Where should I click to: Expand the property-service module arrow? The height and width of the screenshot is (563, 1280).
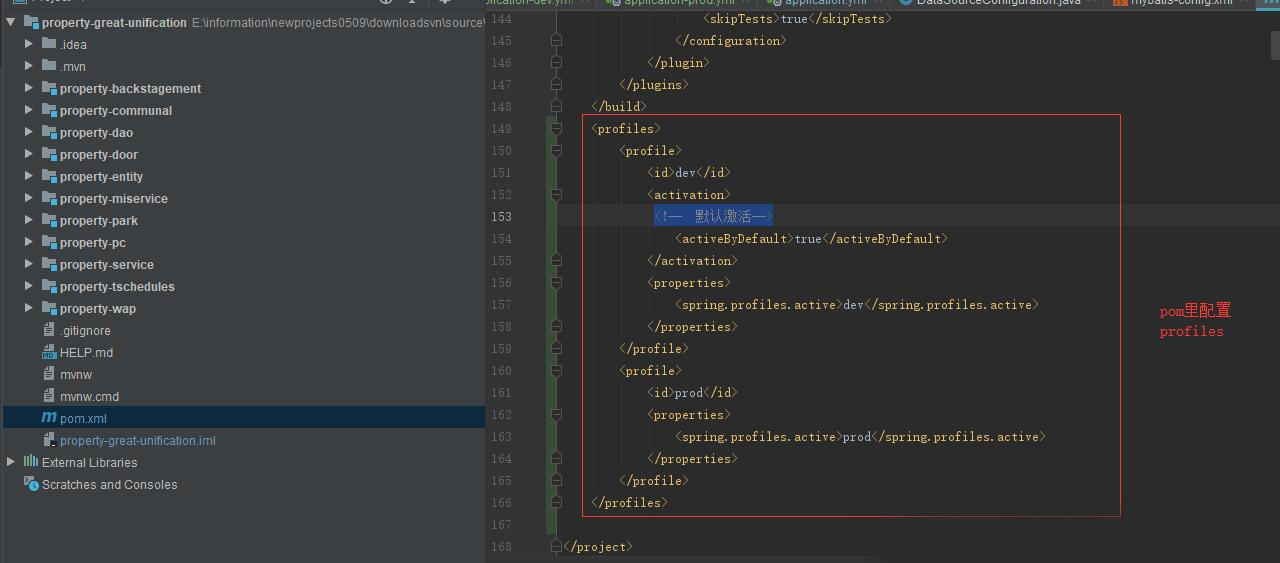29,264
